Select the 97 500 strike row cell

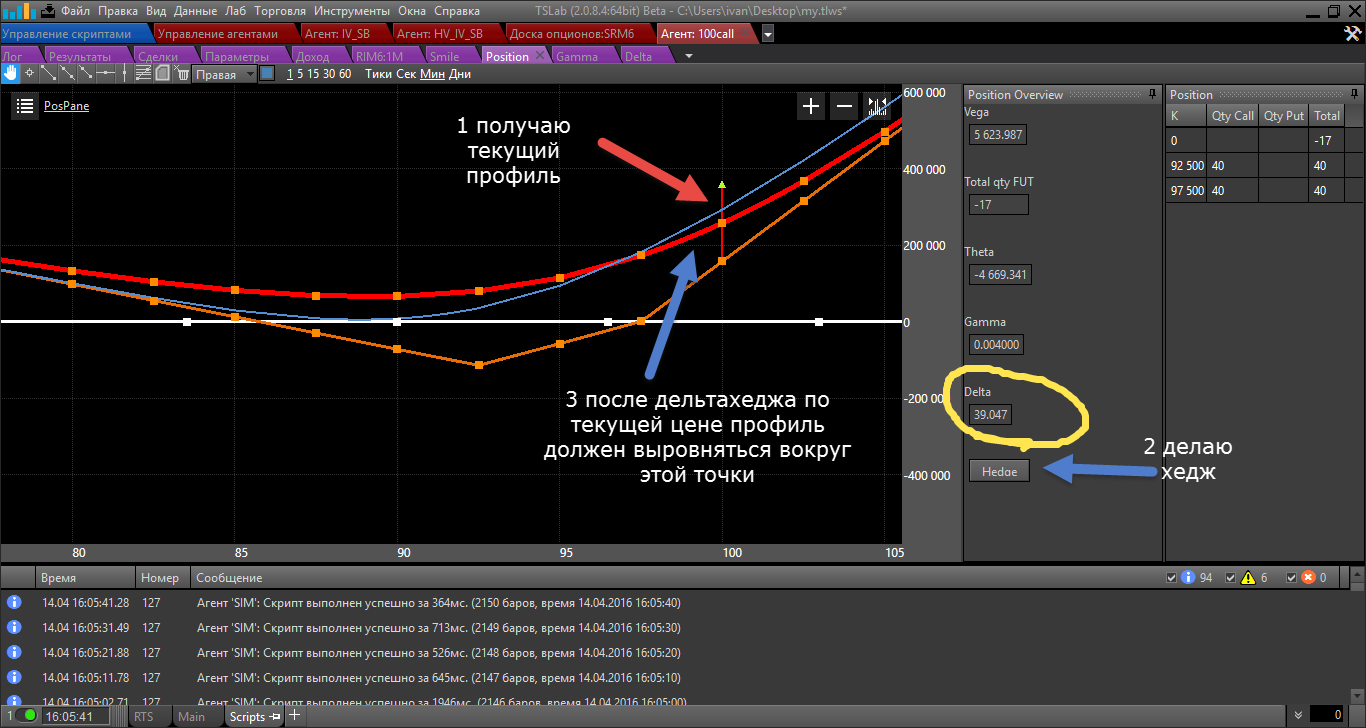point(1187,190)
